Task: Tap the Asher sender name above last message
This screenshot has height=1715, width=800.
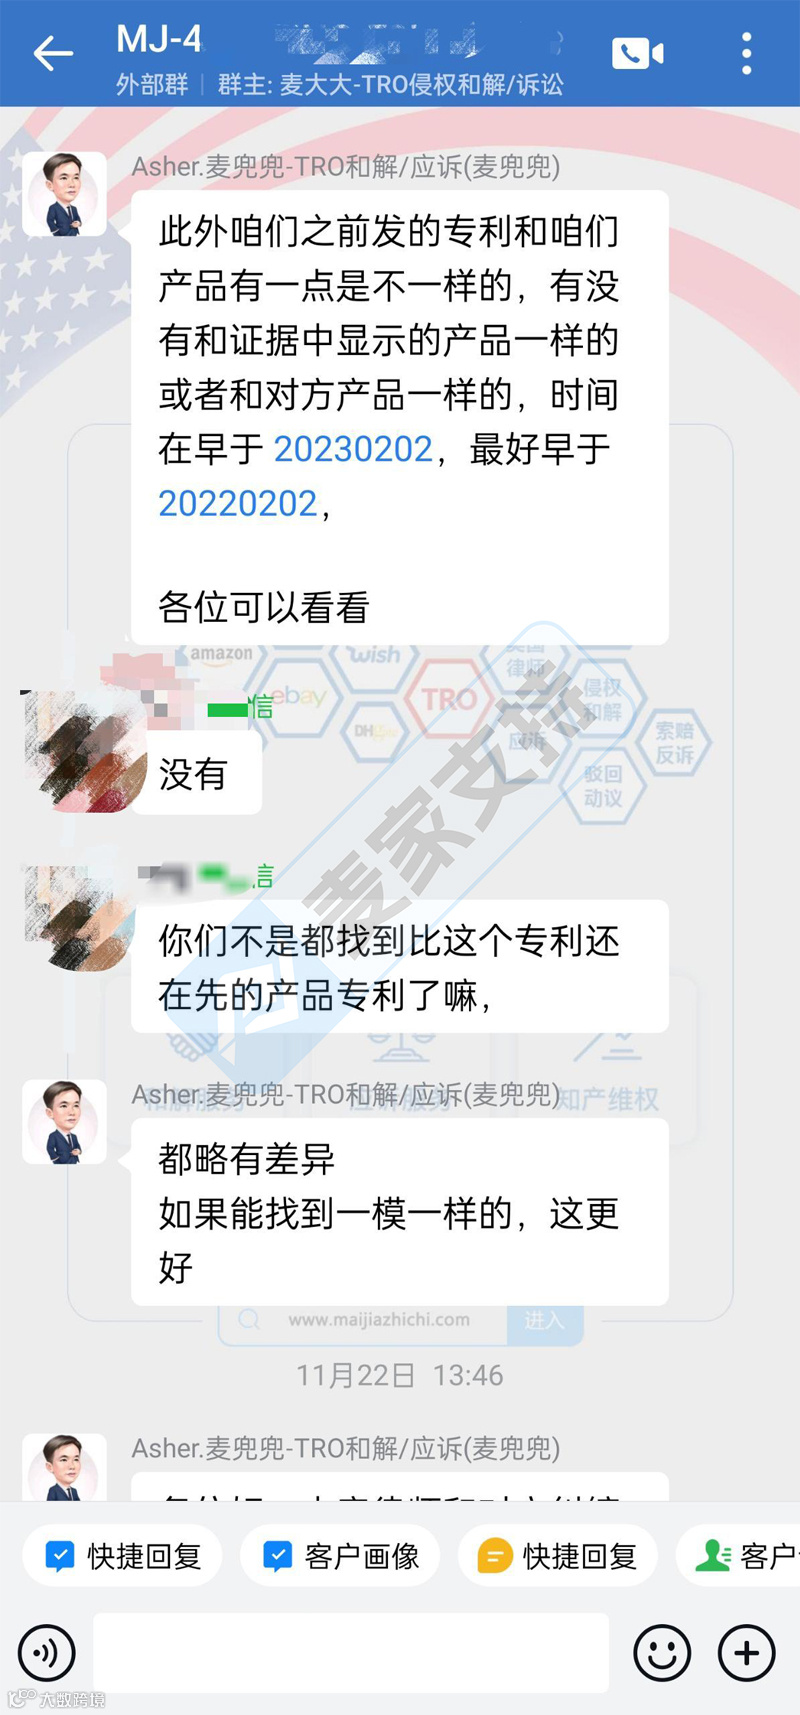Action: (x=346, y=1448)
